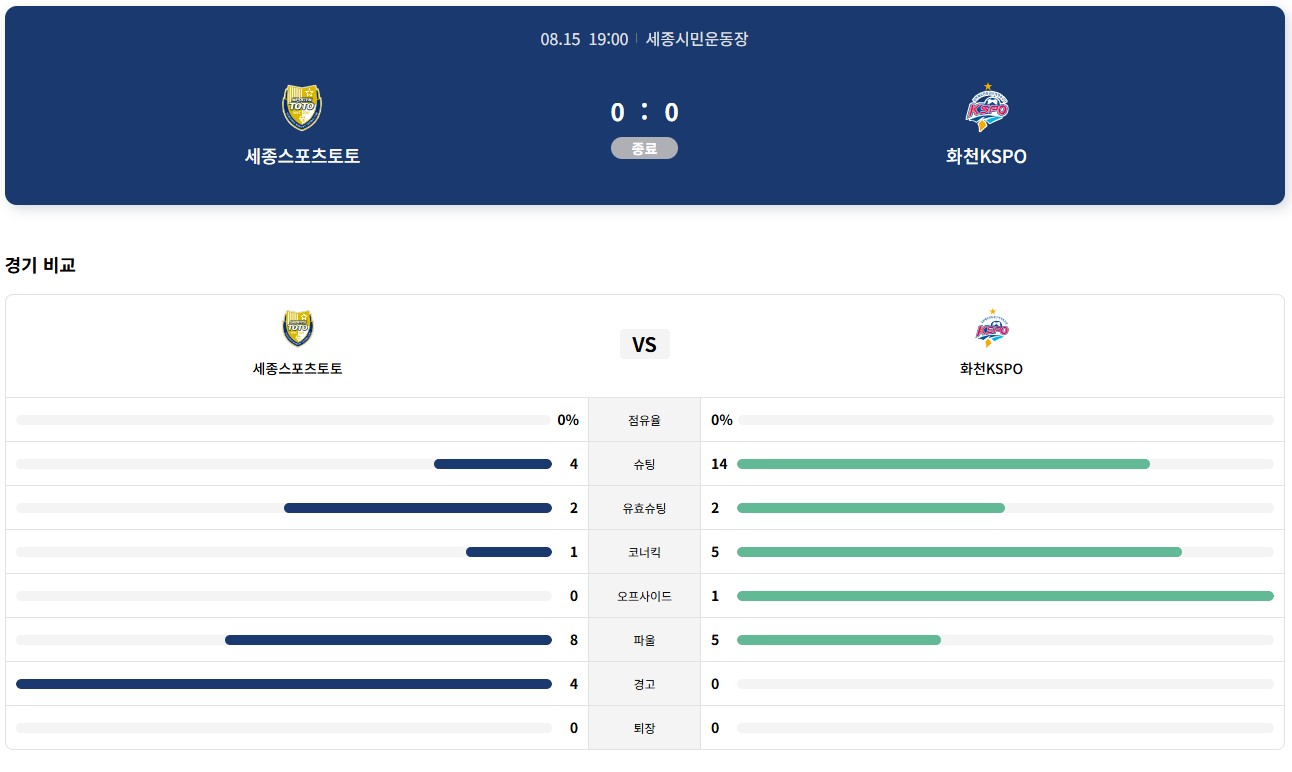Screen dimensions: 1292x772
Task: Click the Hwacheon KSPO logo in the header
Action: tap(987, 107)
